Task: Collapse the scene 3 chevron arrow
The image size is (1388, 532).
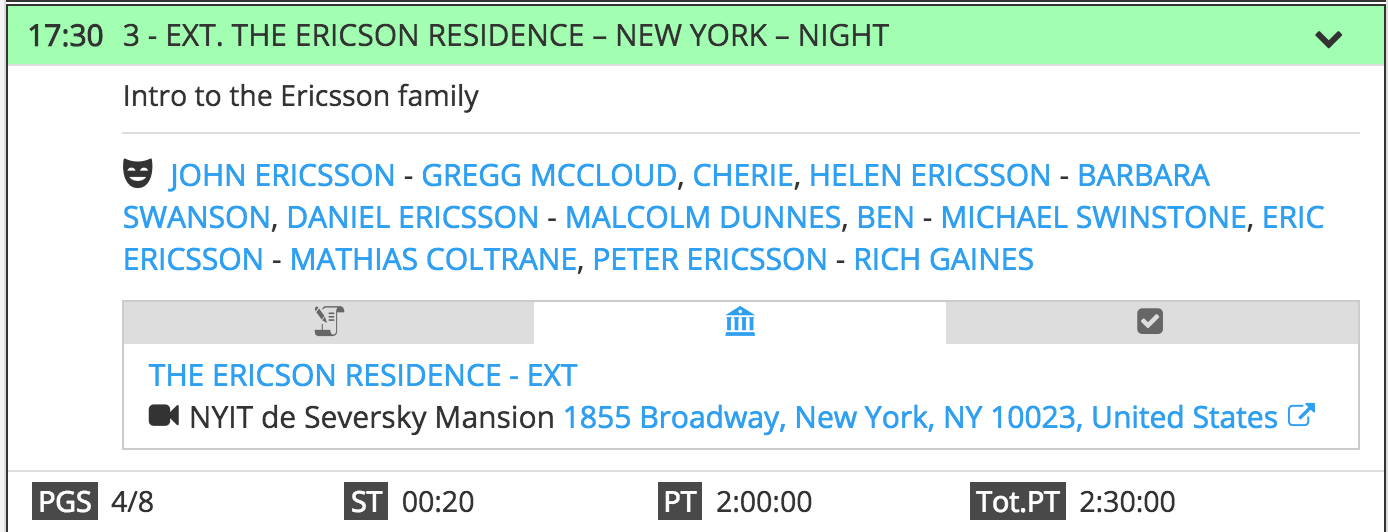Action: 1328,39
